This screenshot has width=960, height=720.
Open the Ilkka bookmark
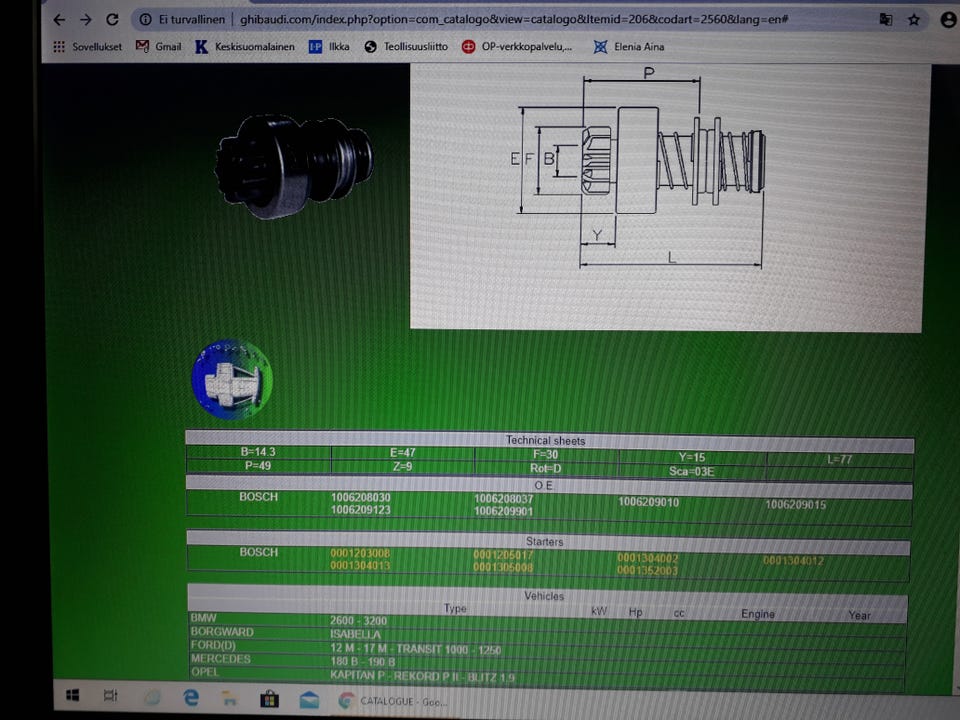329,47
